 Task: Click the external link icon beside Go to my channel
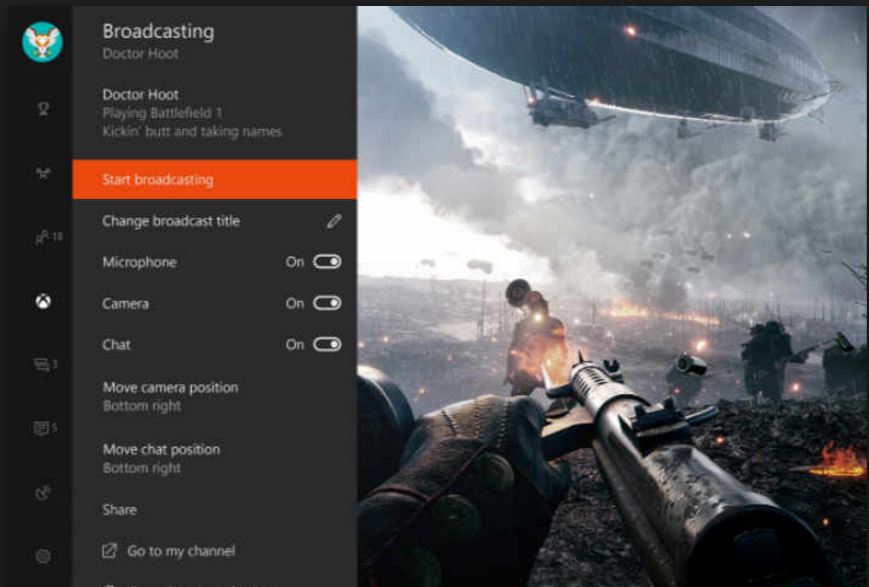point(110,551)
